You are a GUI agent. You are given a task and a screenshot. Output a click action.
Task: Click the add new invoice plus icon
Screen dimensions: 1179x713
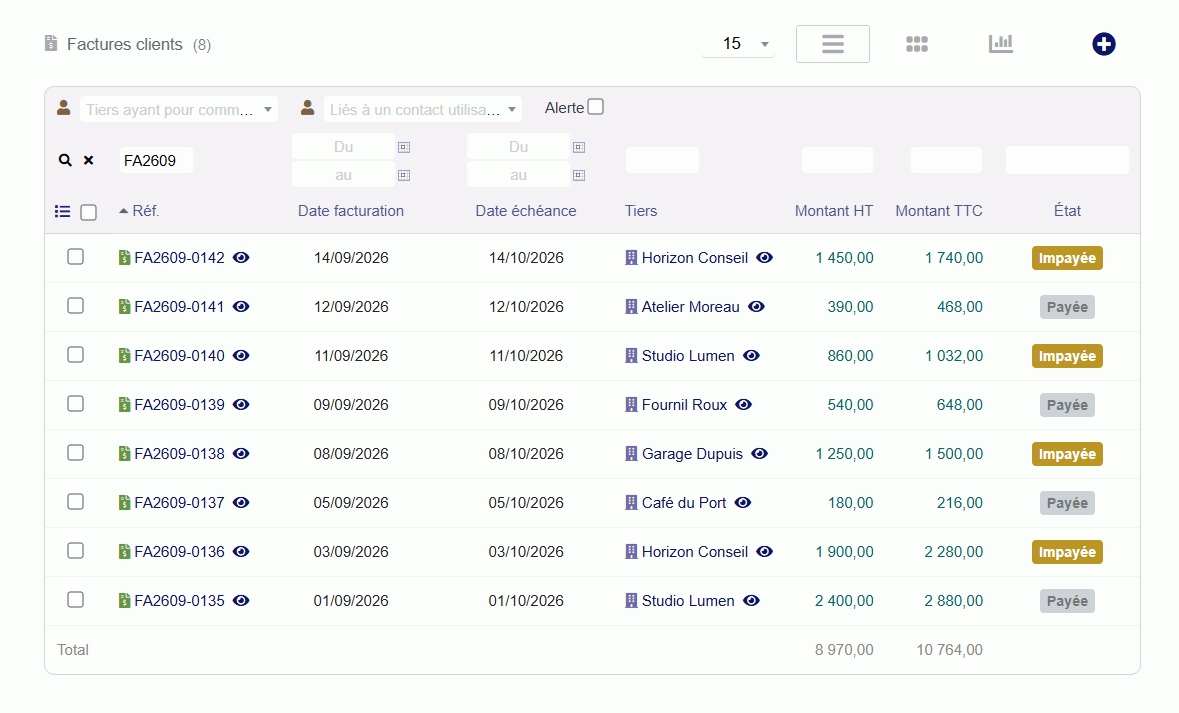coord(1103,44)
